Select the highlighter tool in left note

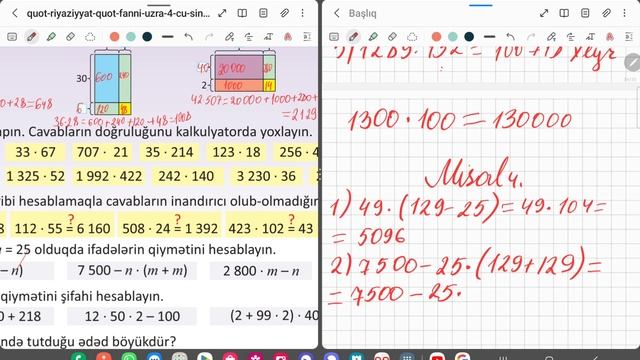coord(51,37)
